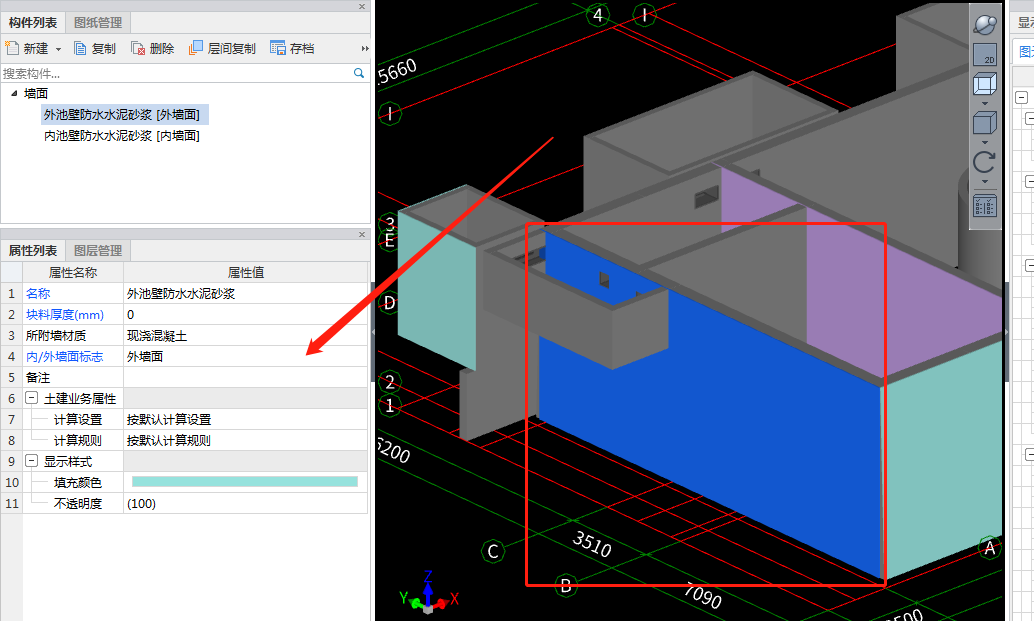Select the 备注 property row label
The height and width of the screenshot is (621, 1034).
coord(38,378)
